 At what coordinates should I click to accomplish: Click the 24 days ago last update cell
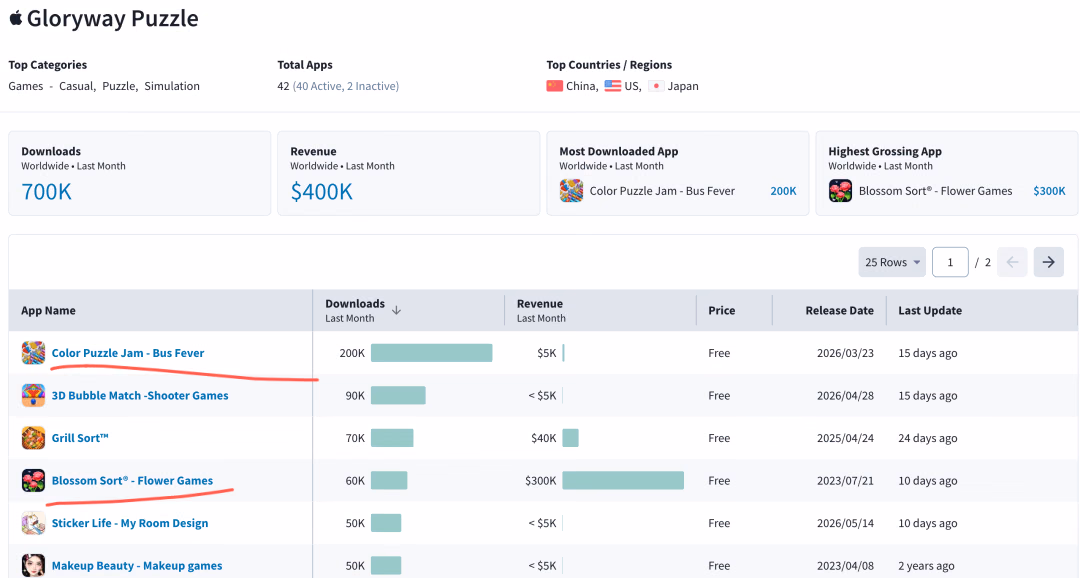point(928,438)
